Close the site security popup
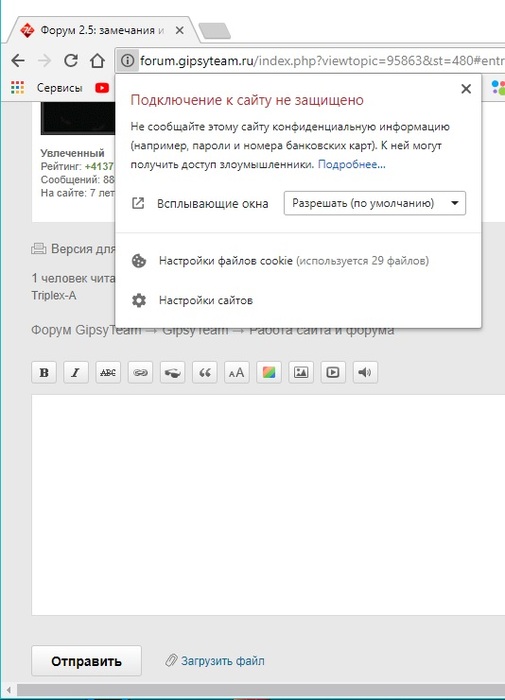The height and width of the screenshot is (700, 505). 466,89
